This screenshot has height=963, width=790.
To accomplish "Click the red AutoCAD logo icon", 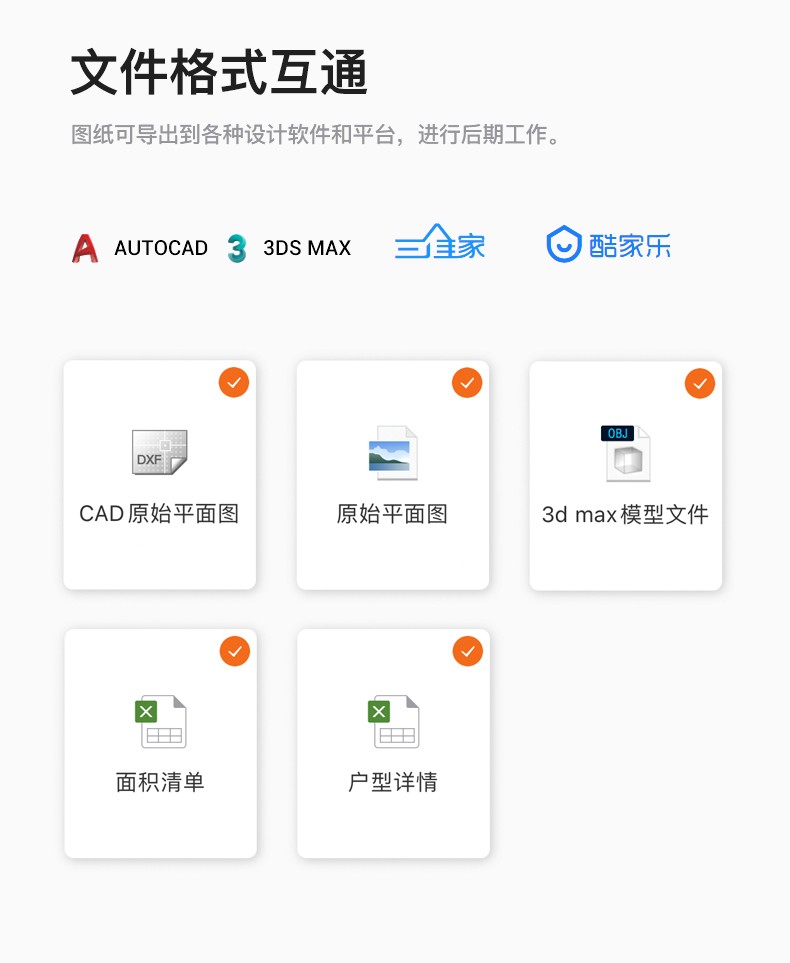I will [85, 248].
